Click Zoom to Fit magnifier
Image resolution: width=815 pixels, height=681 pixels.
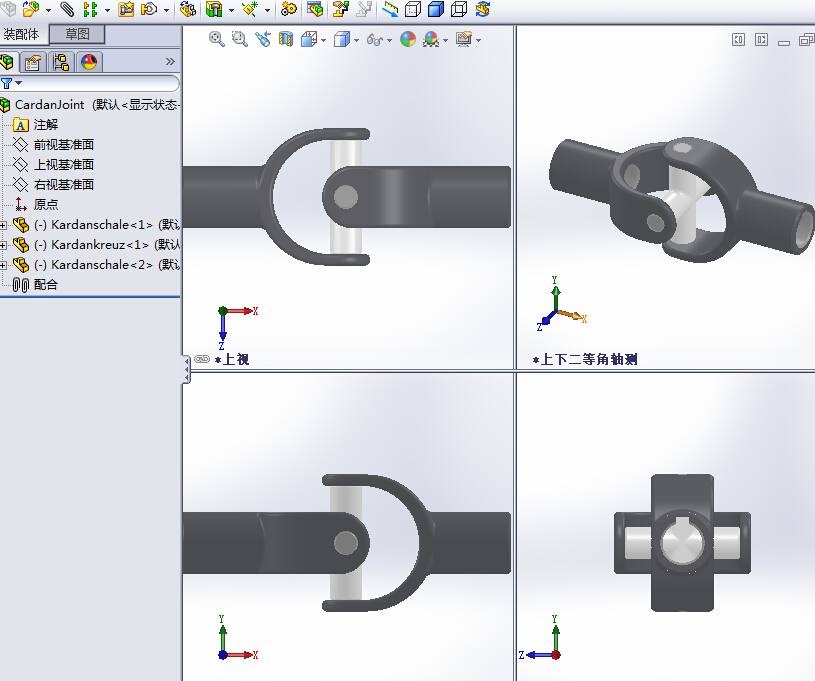[217, 39]
